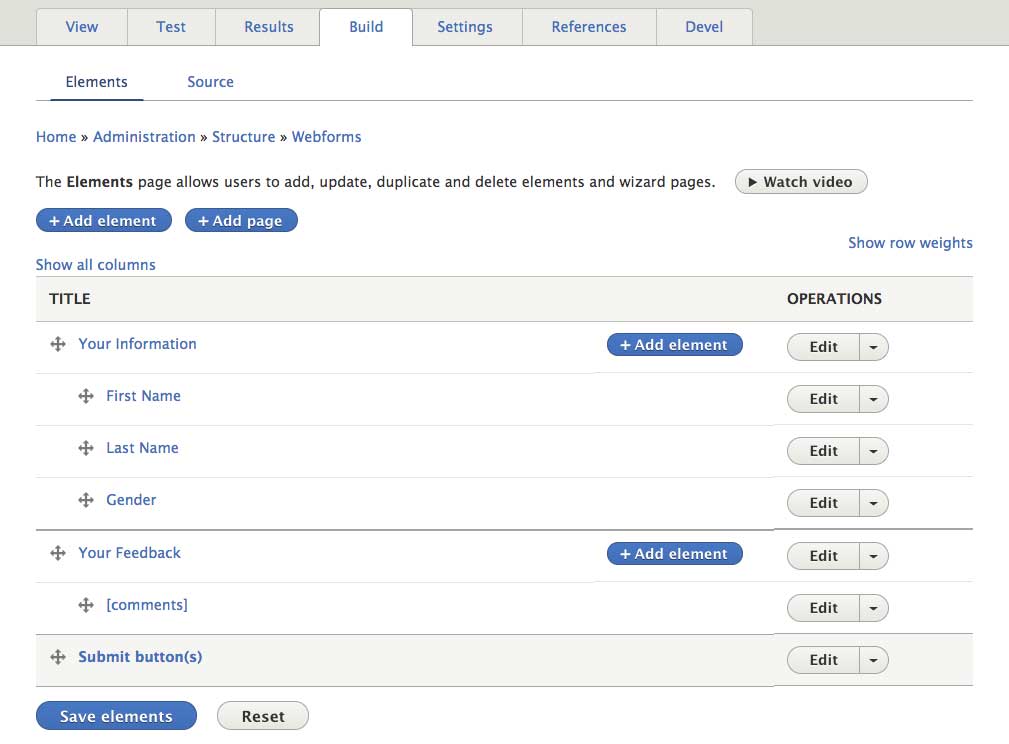This screenshot has width=1009, height=744.
Task: Click the drag handle beside Submit button(s)
Action: [x=58, y=657]
